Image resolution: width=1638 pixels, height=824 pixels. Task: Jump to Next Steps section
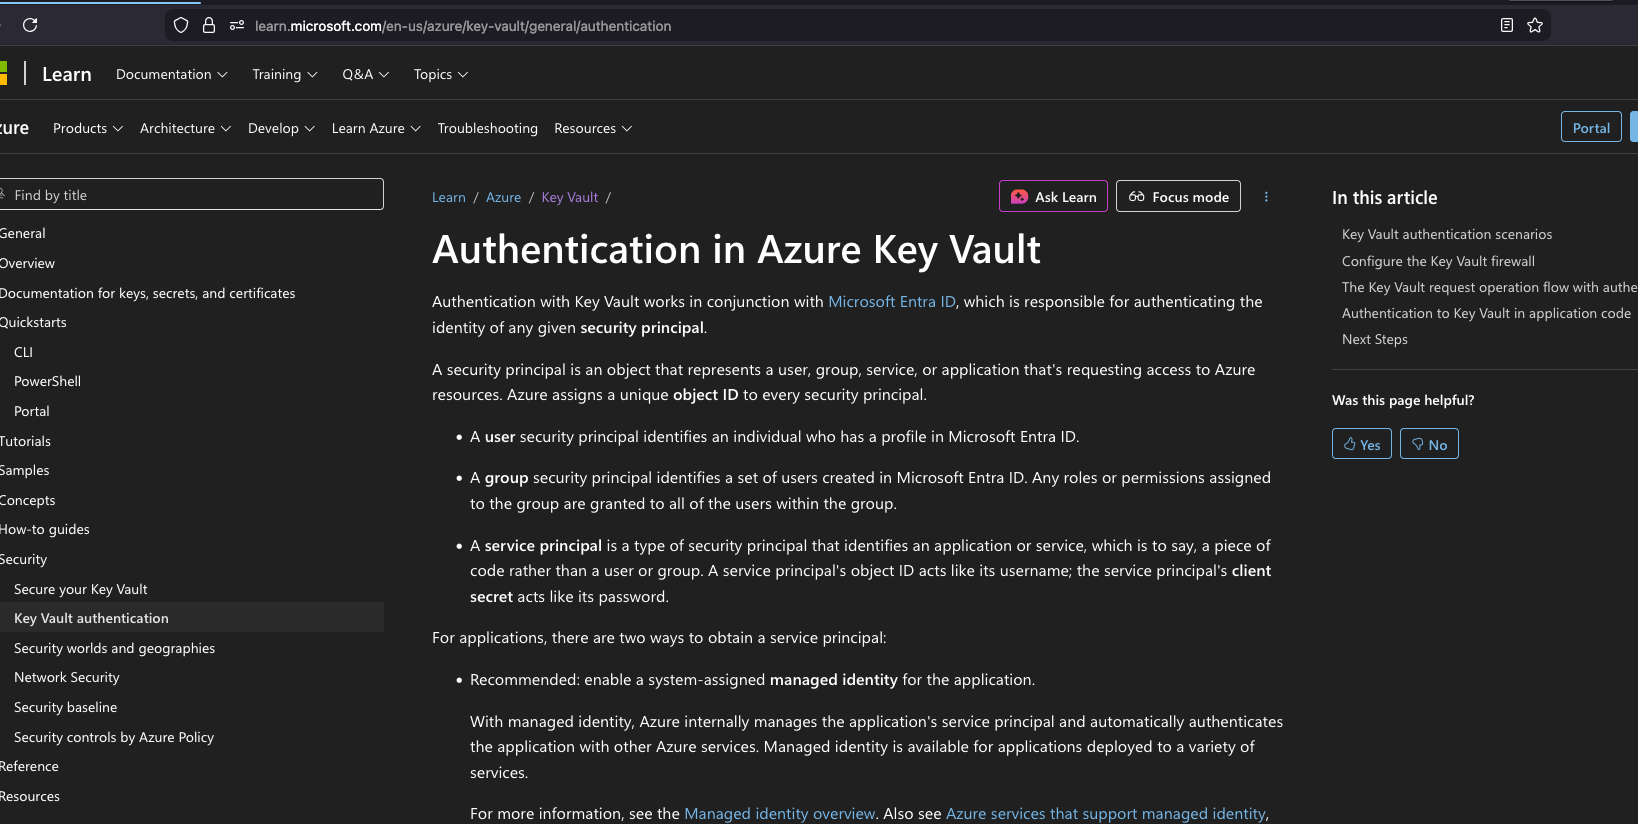(1374, 339)
